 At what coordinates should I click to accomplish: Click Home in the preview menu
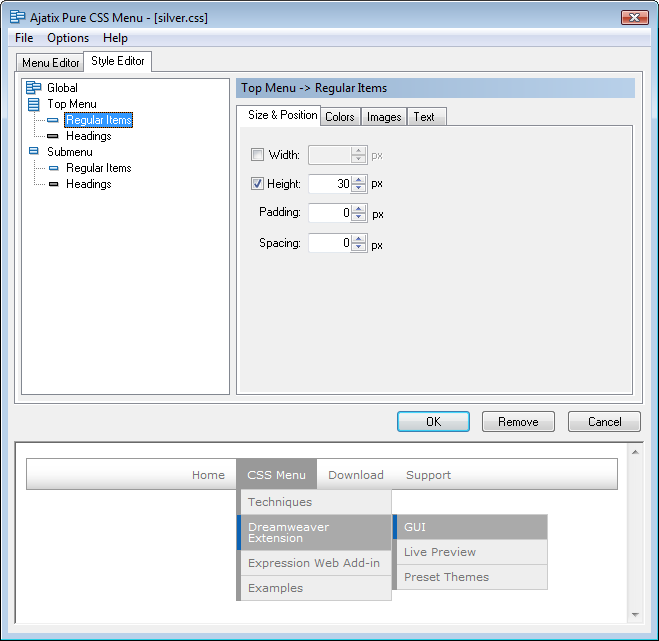208,475
